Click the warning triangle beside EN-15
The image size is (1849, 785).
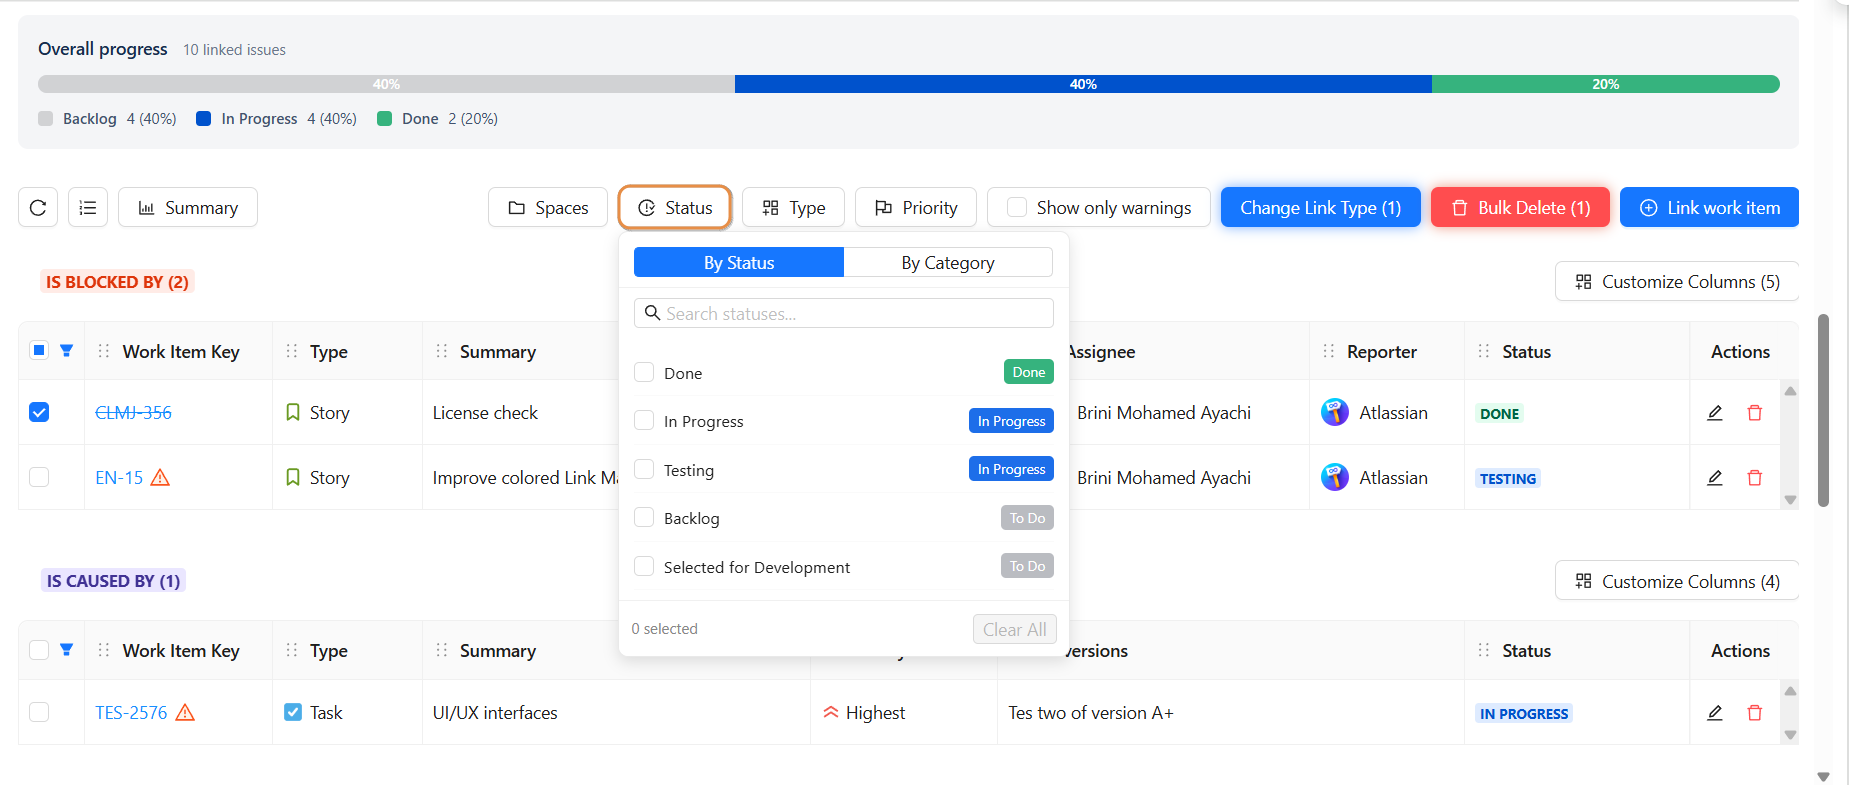pos(160,478)
